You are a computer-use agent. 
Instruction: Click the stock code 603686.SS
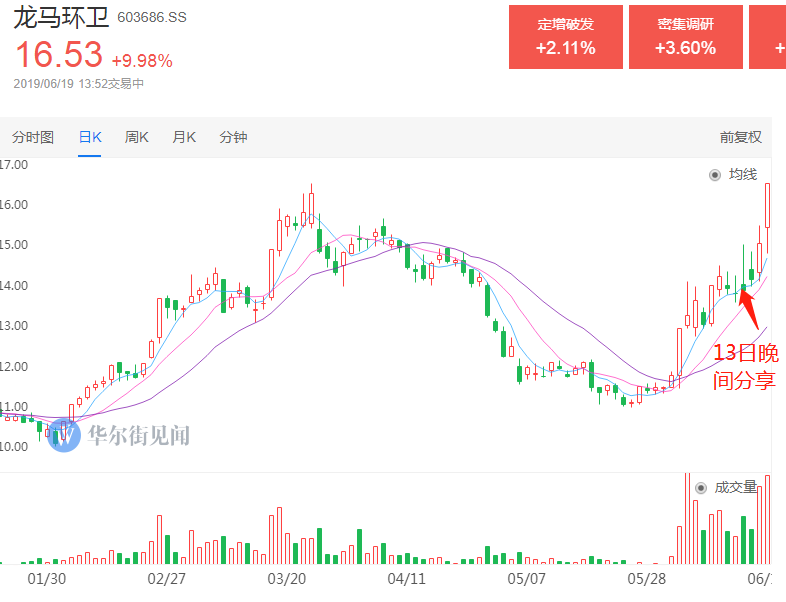coord(151,18)
